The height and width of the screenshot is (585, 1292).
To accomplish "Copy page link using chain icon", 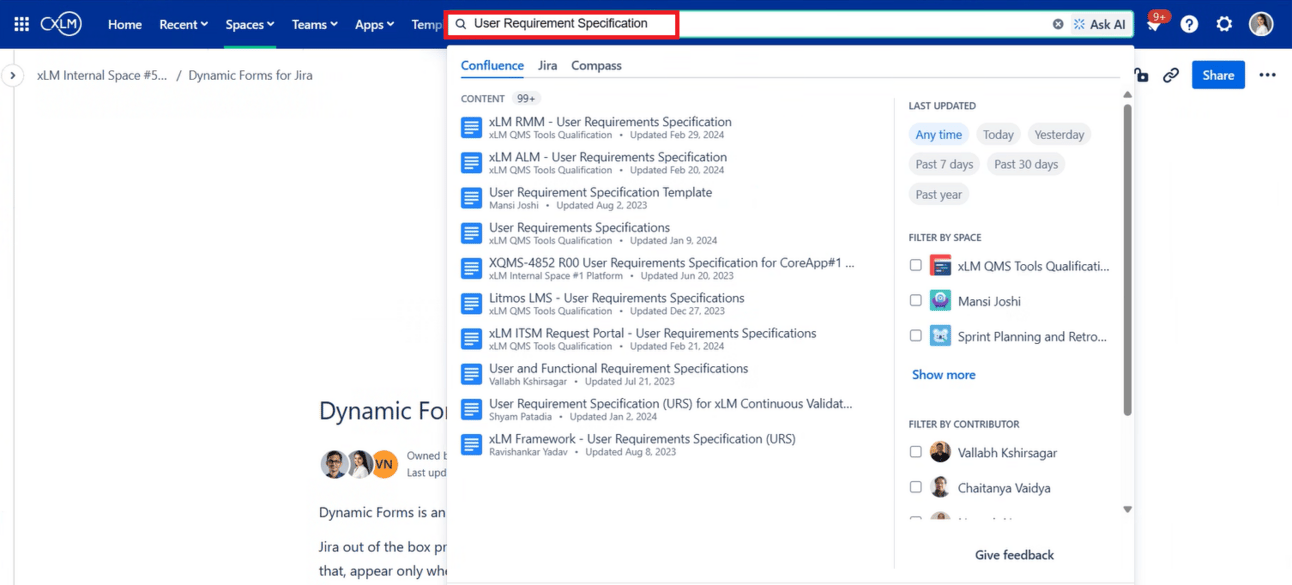I will [x=1171, y=75].
